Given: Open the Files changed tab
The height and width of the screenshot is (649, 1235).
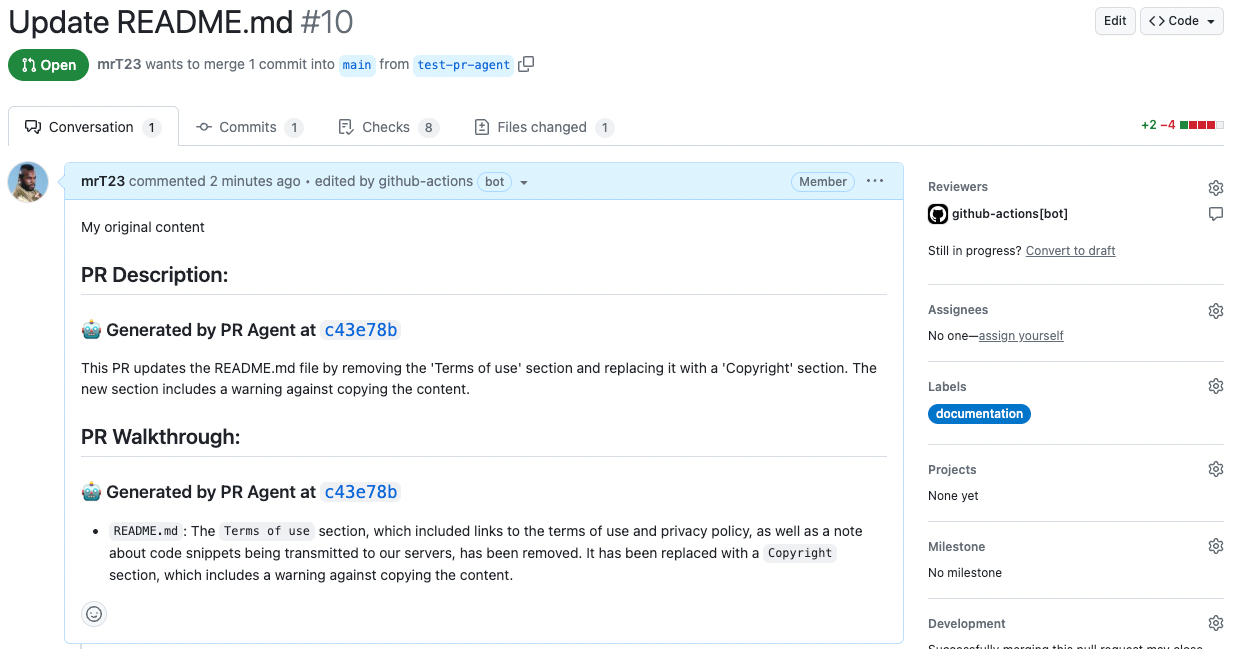Looking at the screenshot, I should [542, 127].
